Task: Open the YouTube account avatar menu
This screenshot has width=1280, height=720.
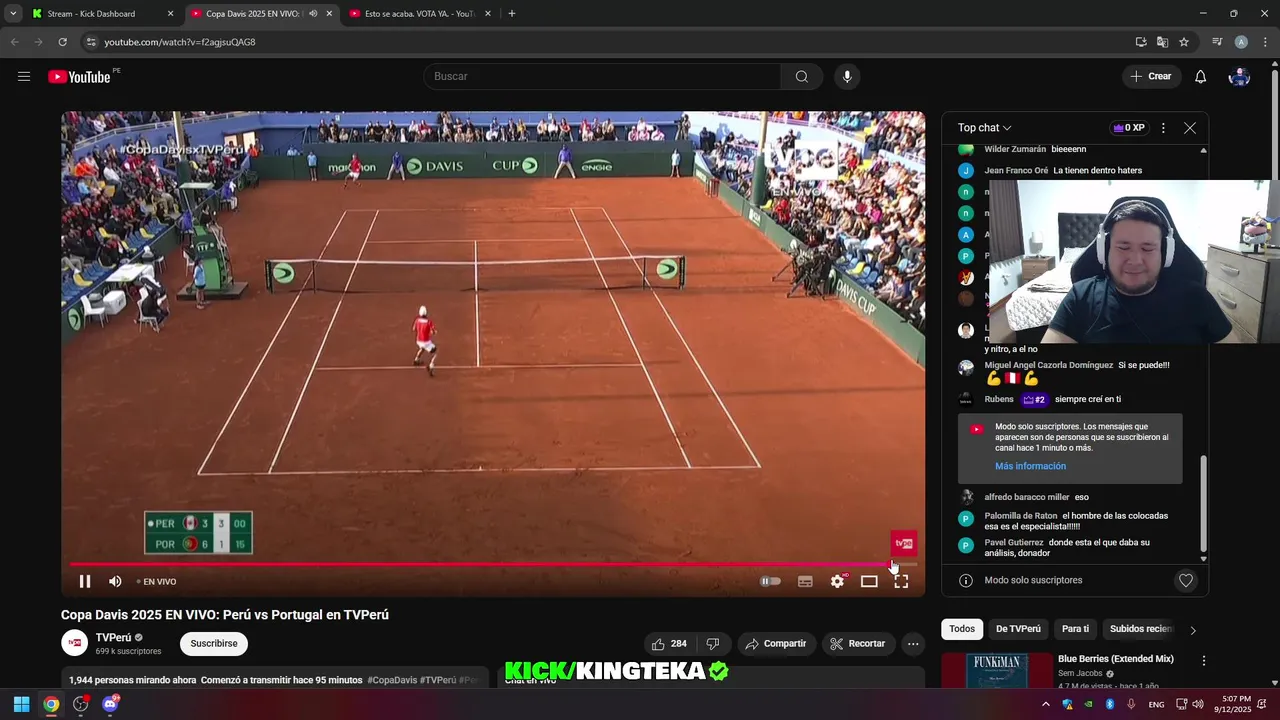Action: click(x=1239, y=76)
